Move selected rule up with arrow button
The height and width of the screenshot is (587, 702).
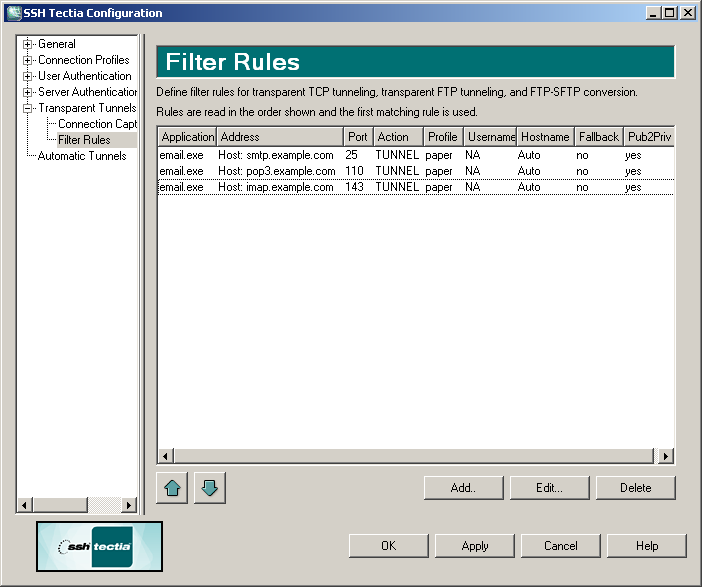pos(172,488)
